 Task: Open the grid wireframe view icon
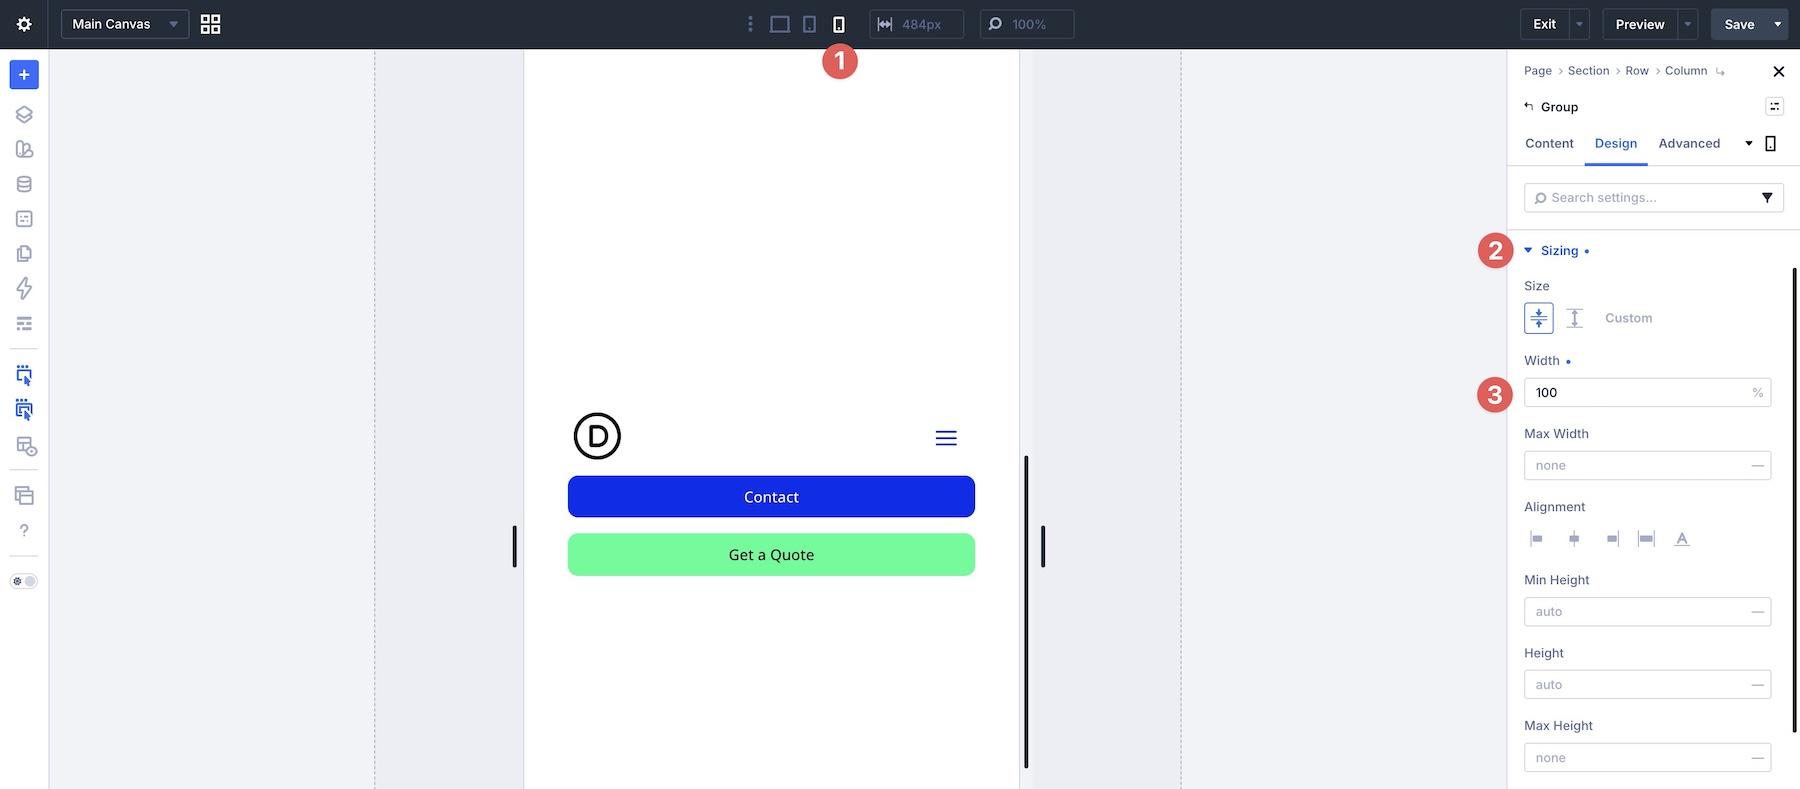210,24
